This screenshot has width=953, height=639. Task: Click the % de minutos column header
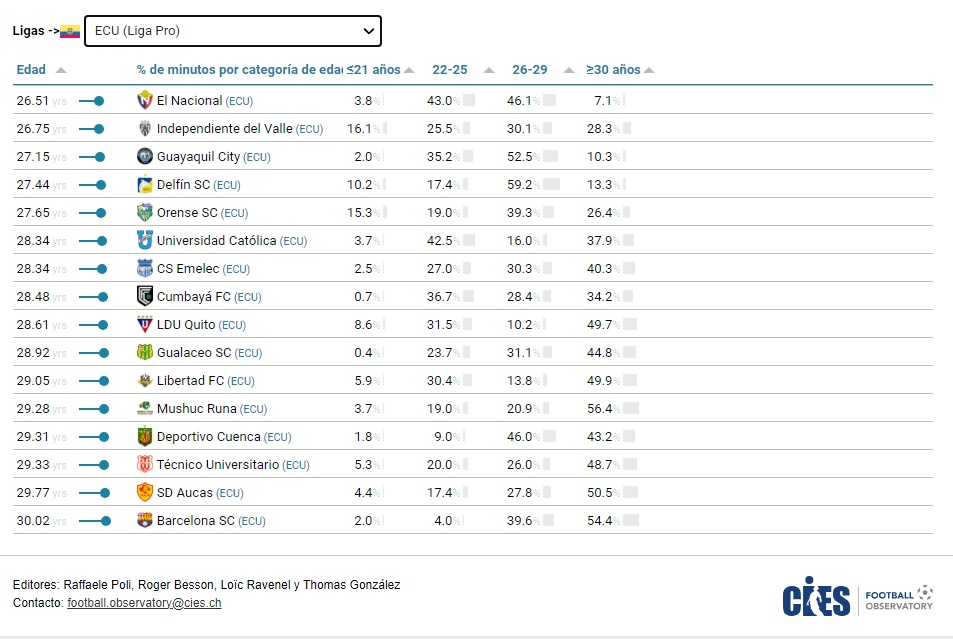tap(239, 70)
